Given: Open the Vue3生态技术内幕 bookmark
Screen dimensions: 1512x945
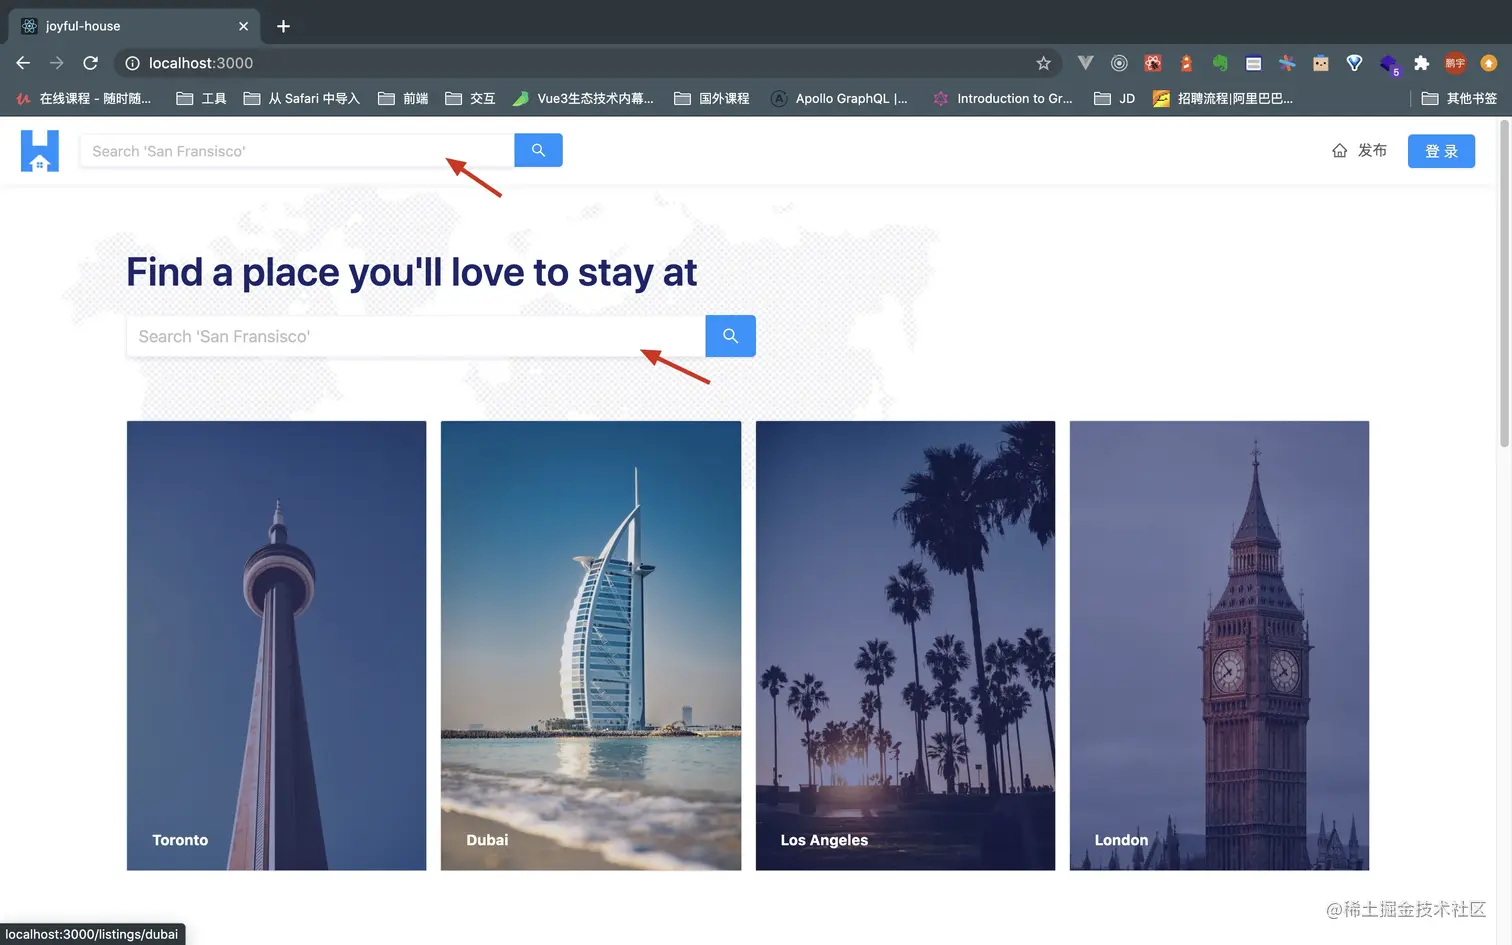Looking at the screenshot, I should click(x=583, y=98).
